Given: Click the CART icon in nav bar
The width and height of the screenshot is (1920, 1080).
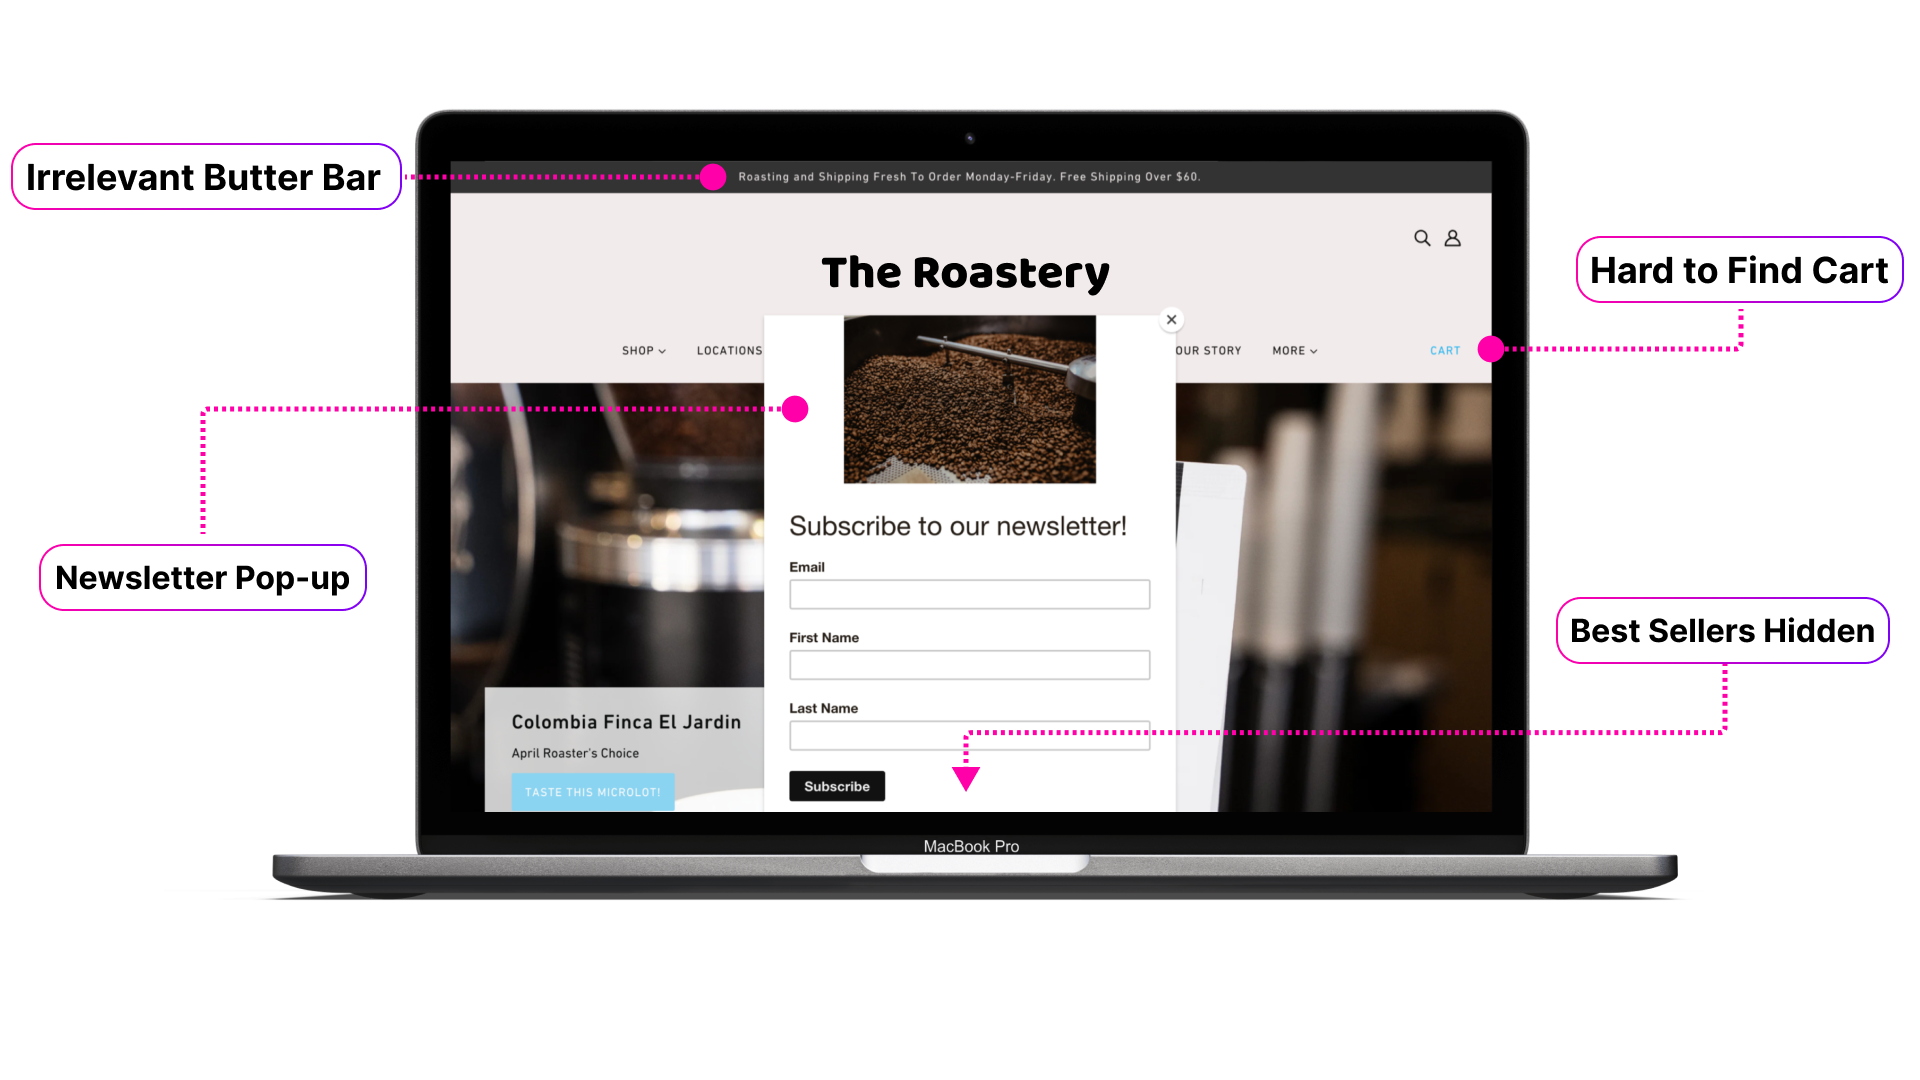Looking at the screenshot, I should coord(1445,351).
